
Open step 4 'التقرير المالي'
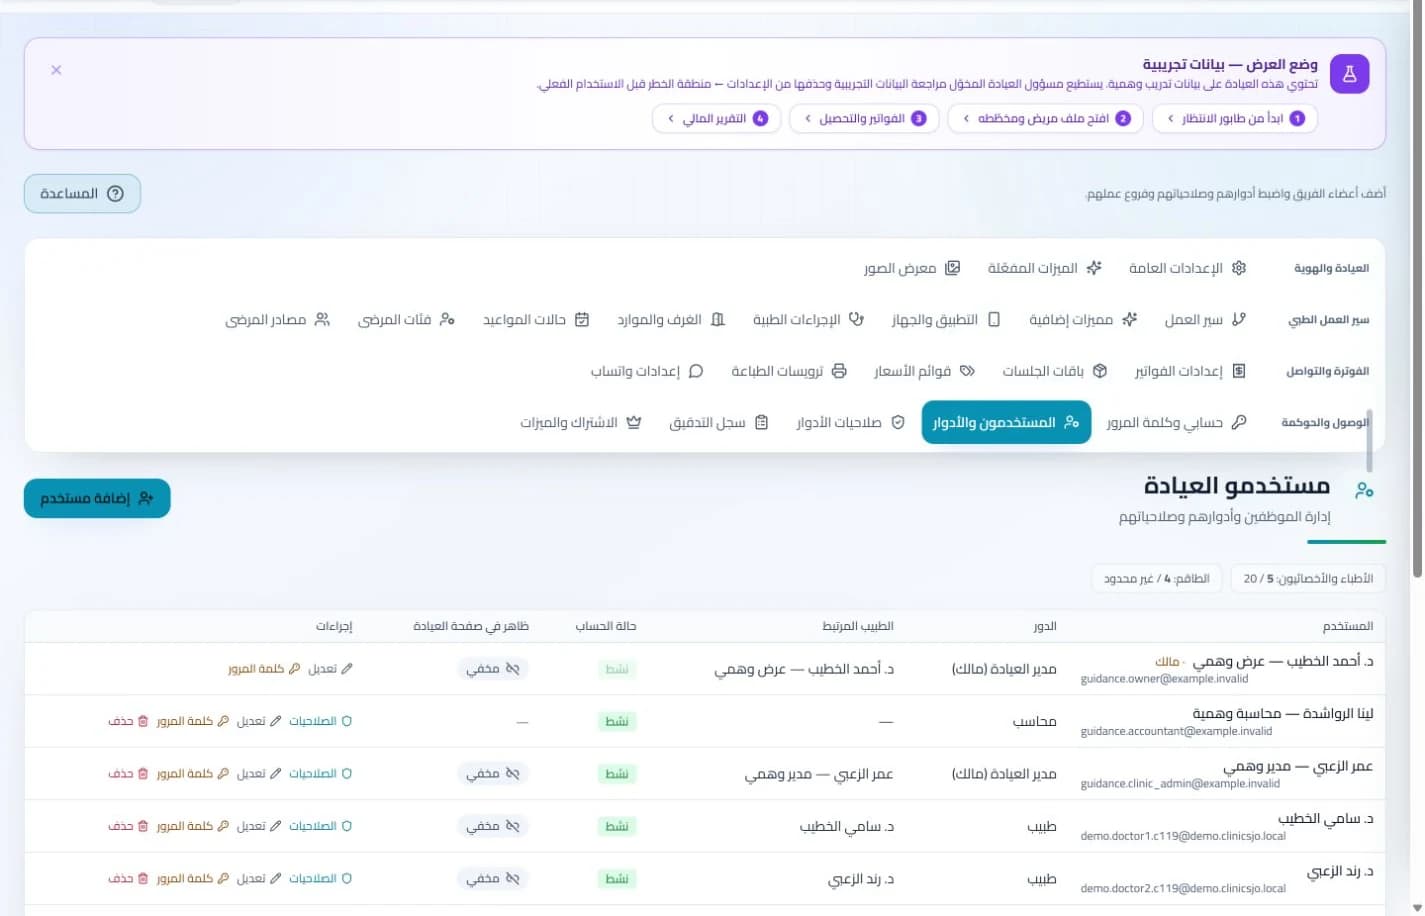[716, 118]
